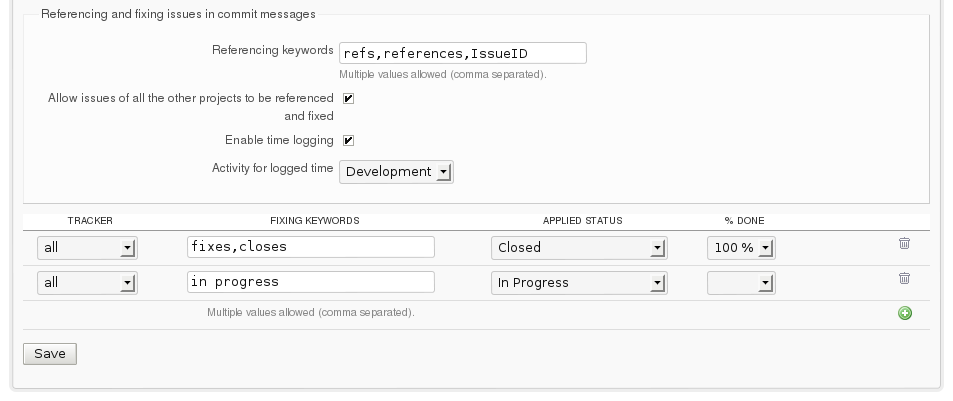Open the empty % done dropdown
The image size is (953, 401).
[740, 283]
